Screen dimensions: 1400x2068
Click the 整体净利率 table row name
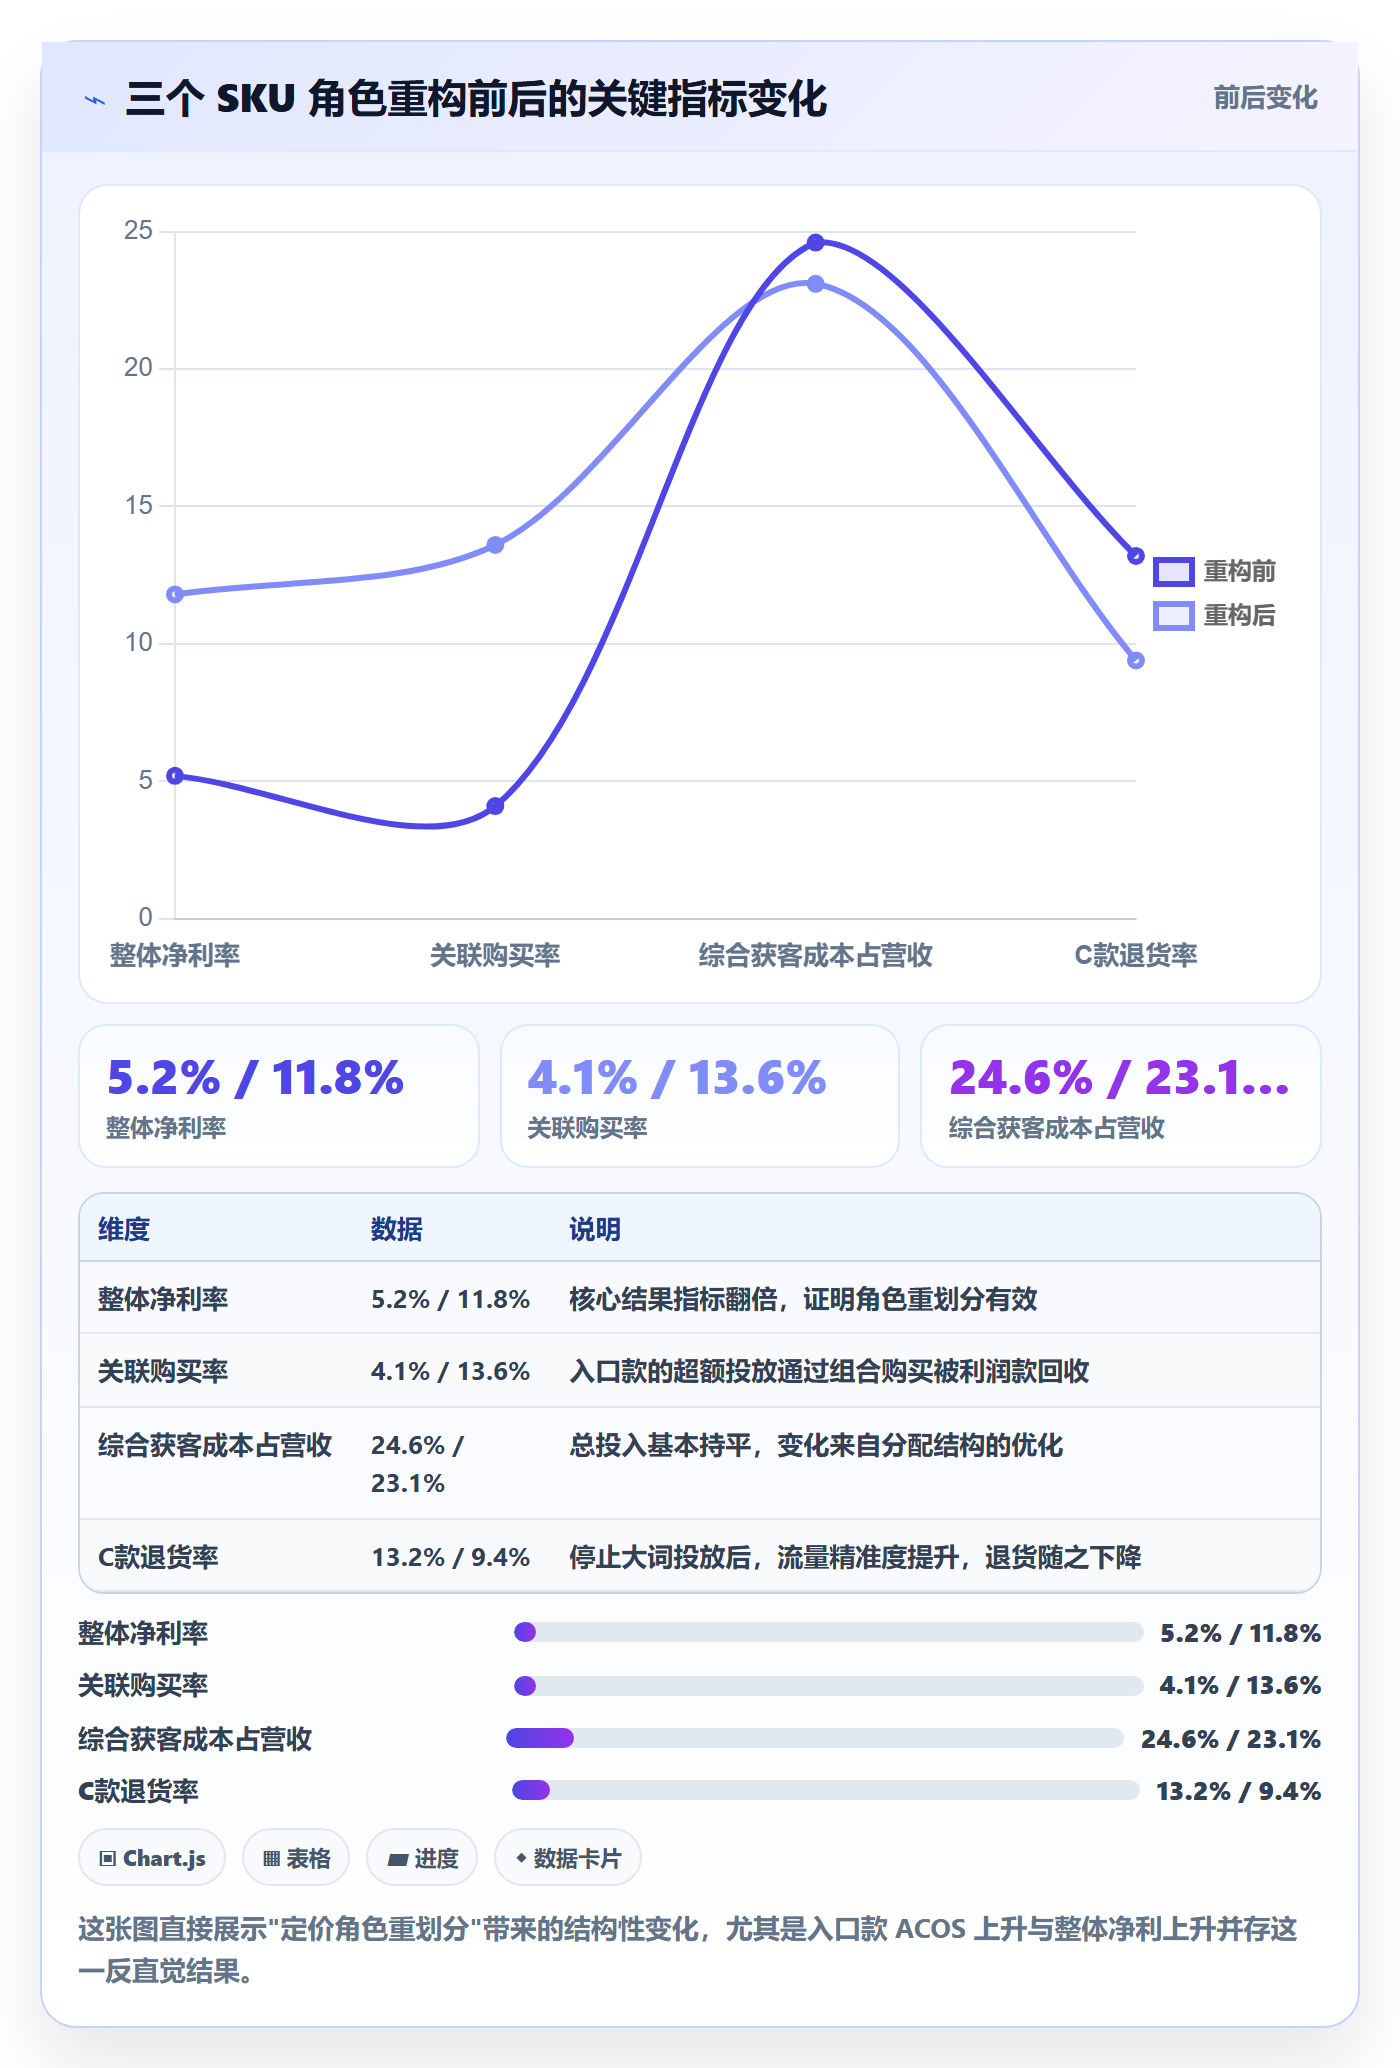click(x=163, y=1299)
